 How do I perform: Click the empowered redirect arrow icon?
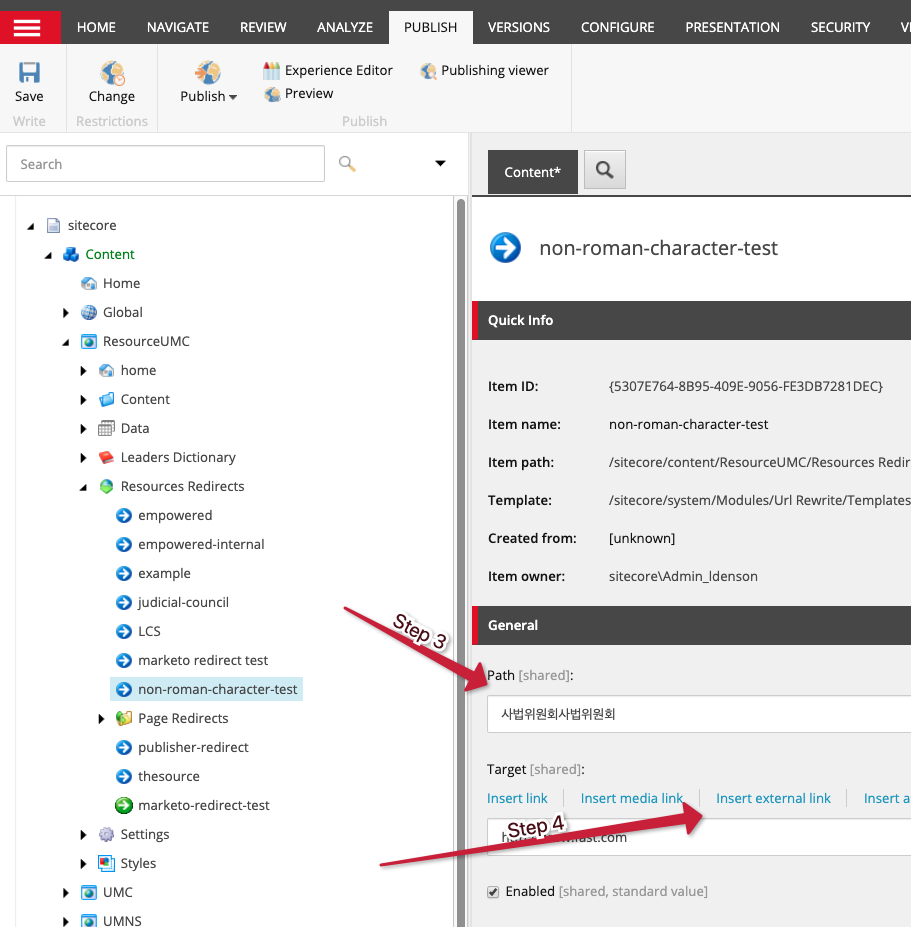tap(124, 515)
